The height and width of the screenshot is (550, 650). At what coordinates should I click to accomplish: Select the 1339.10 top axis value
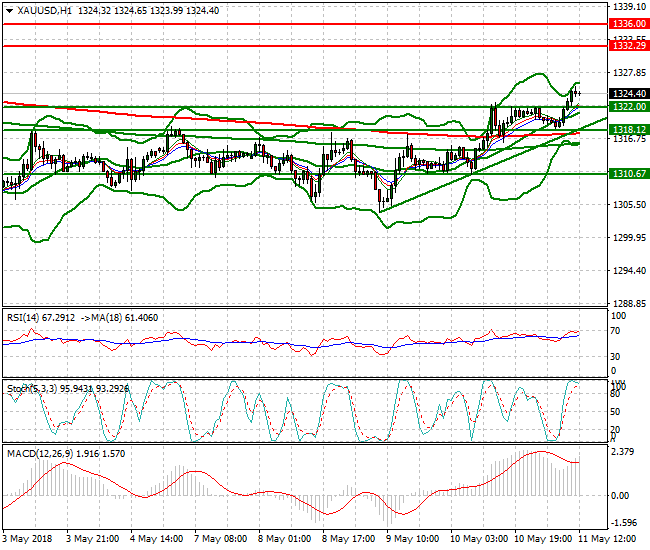pos(629,7)
